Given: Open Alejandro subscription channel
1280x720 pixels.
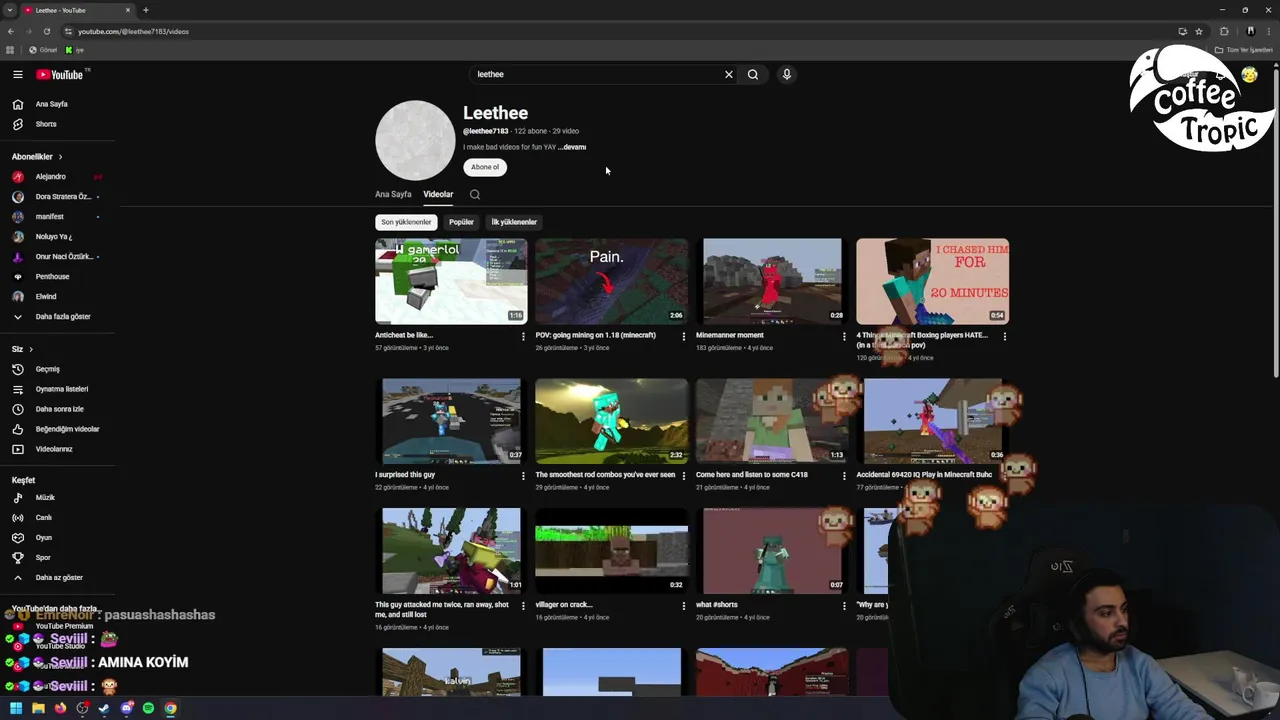Looking at the screenshot, I should tap(50, 176).
